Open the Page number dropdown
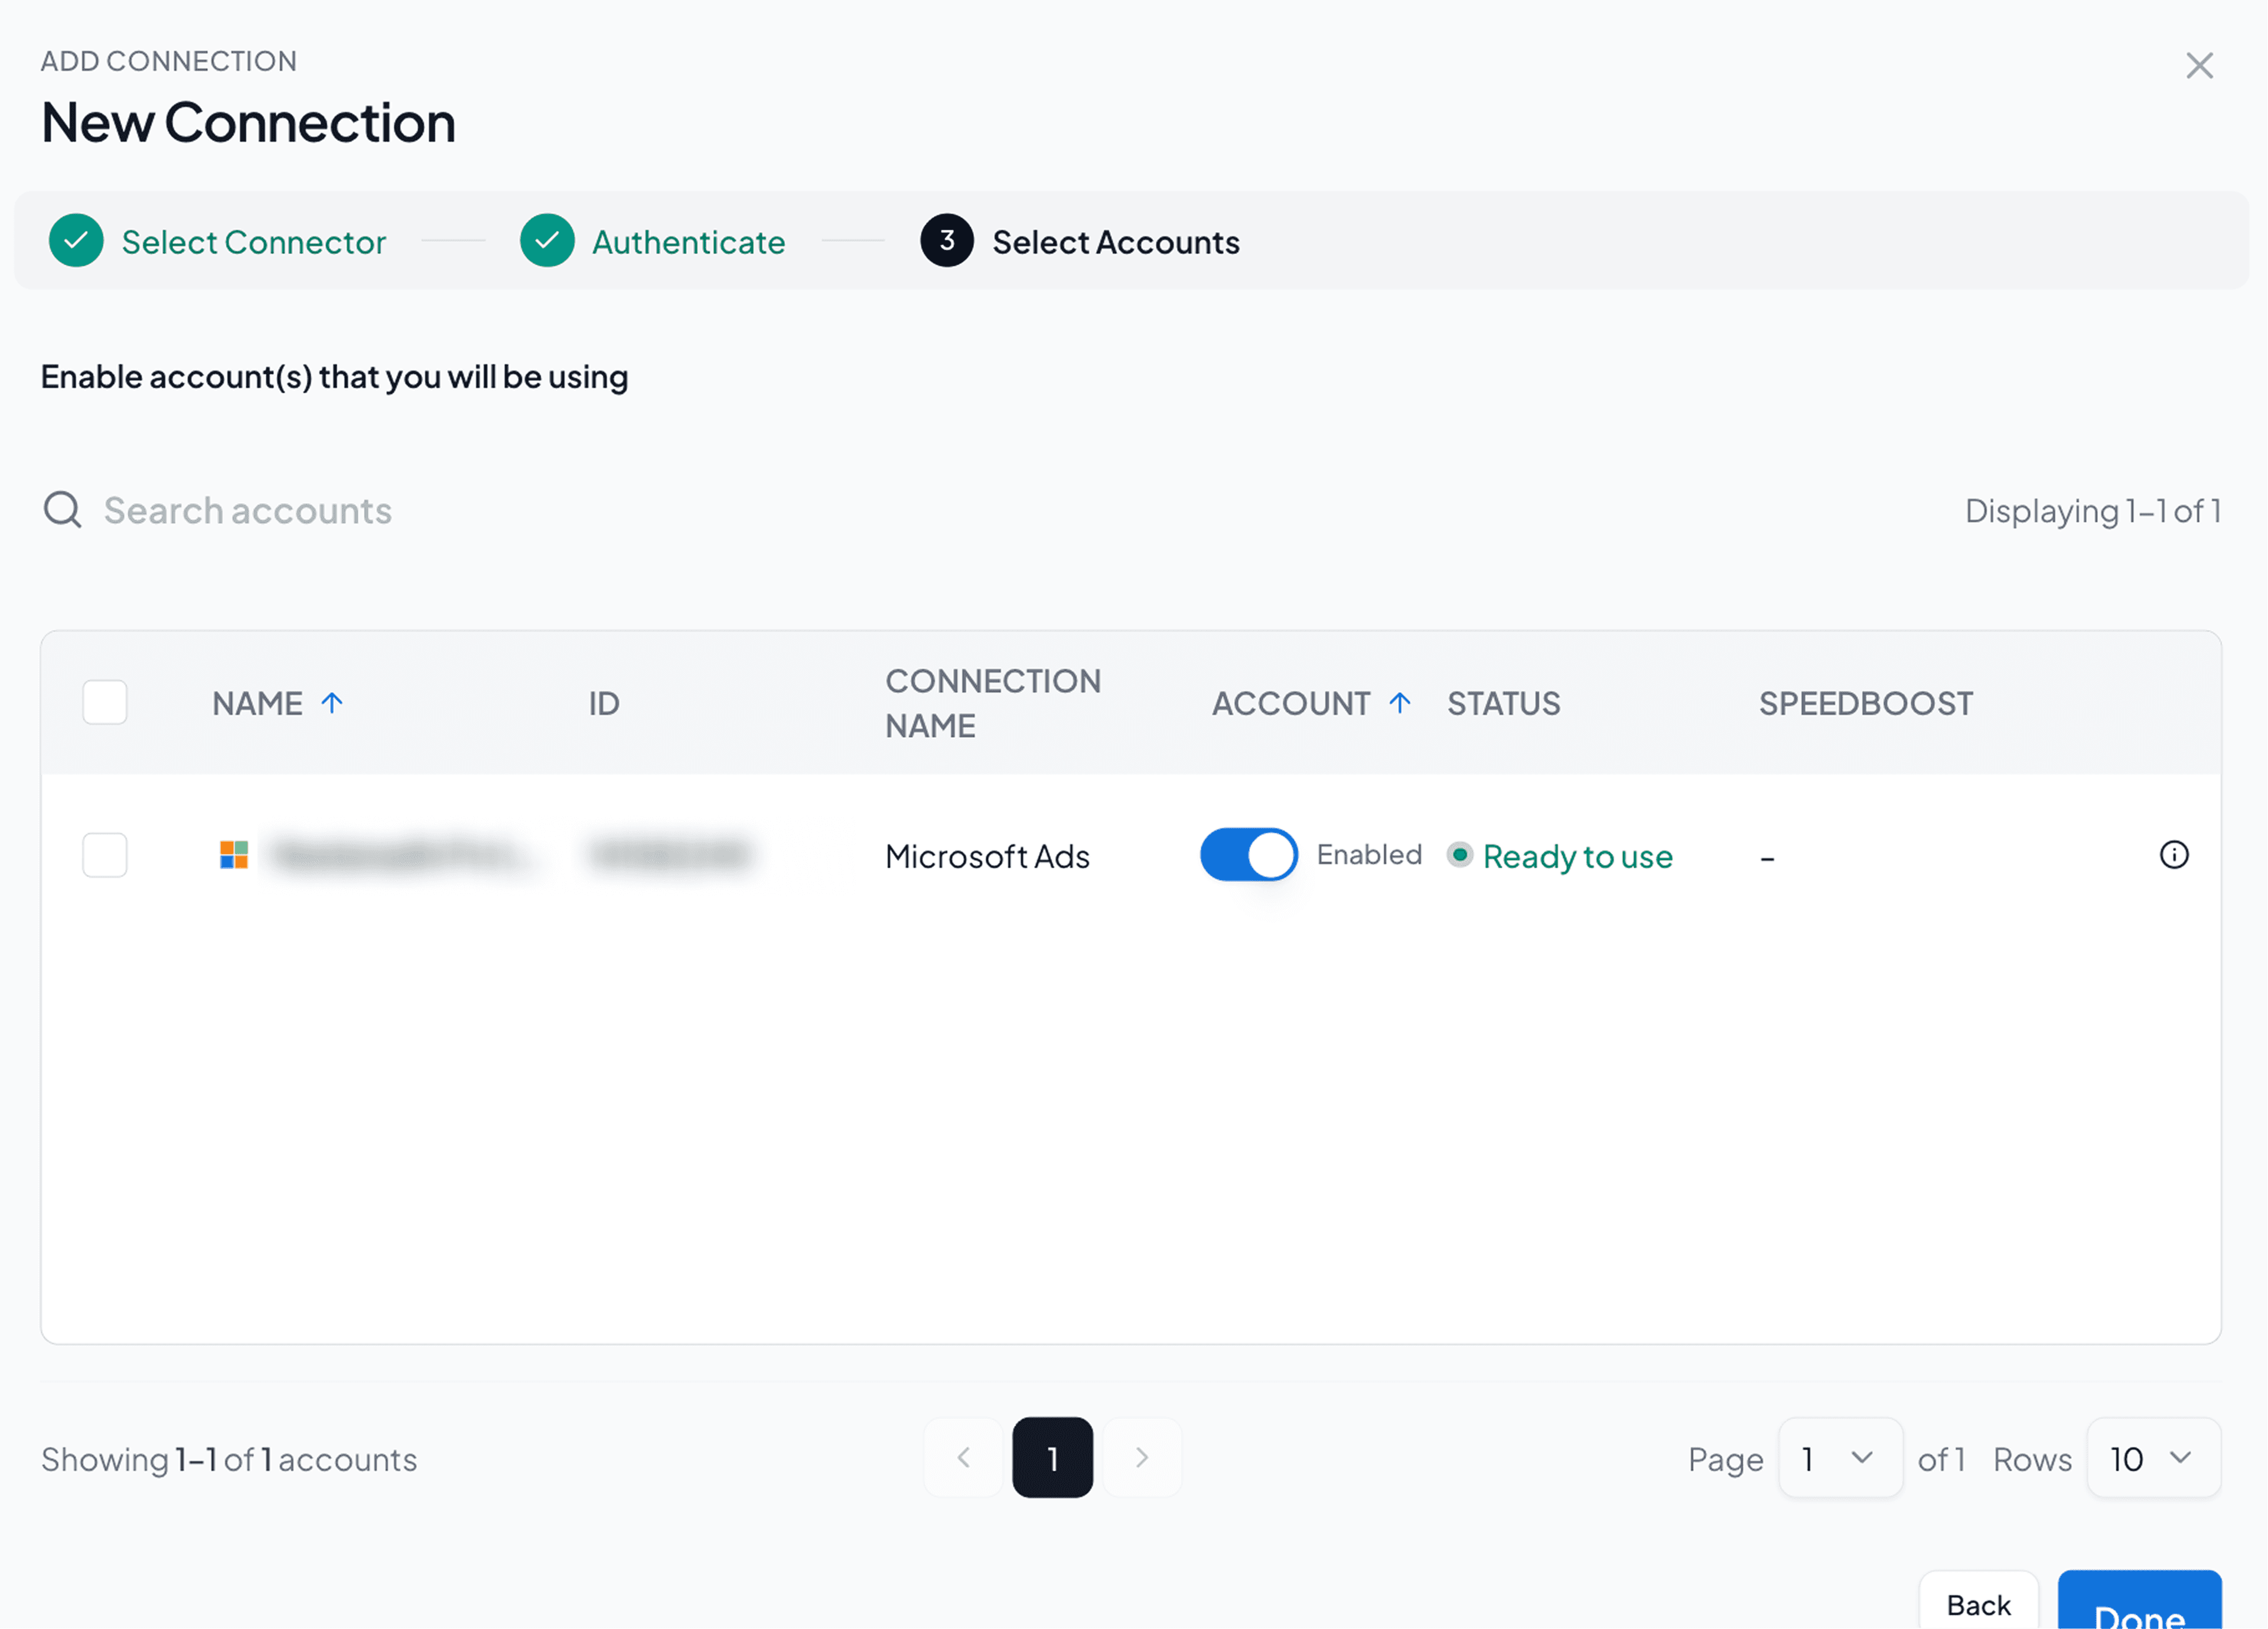This screenshot has width=2268, height=1629. [1840, 1458]
